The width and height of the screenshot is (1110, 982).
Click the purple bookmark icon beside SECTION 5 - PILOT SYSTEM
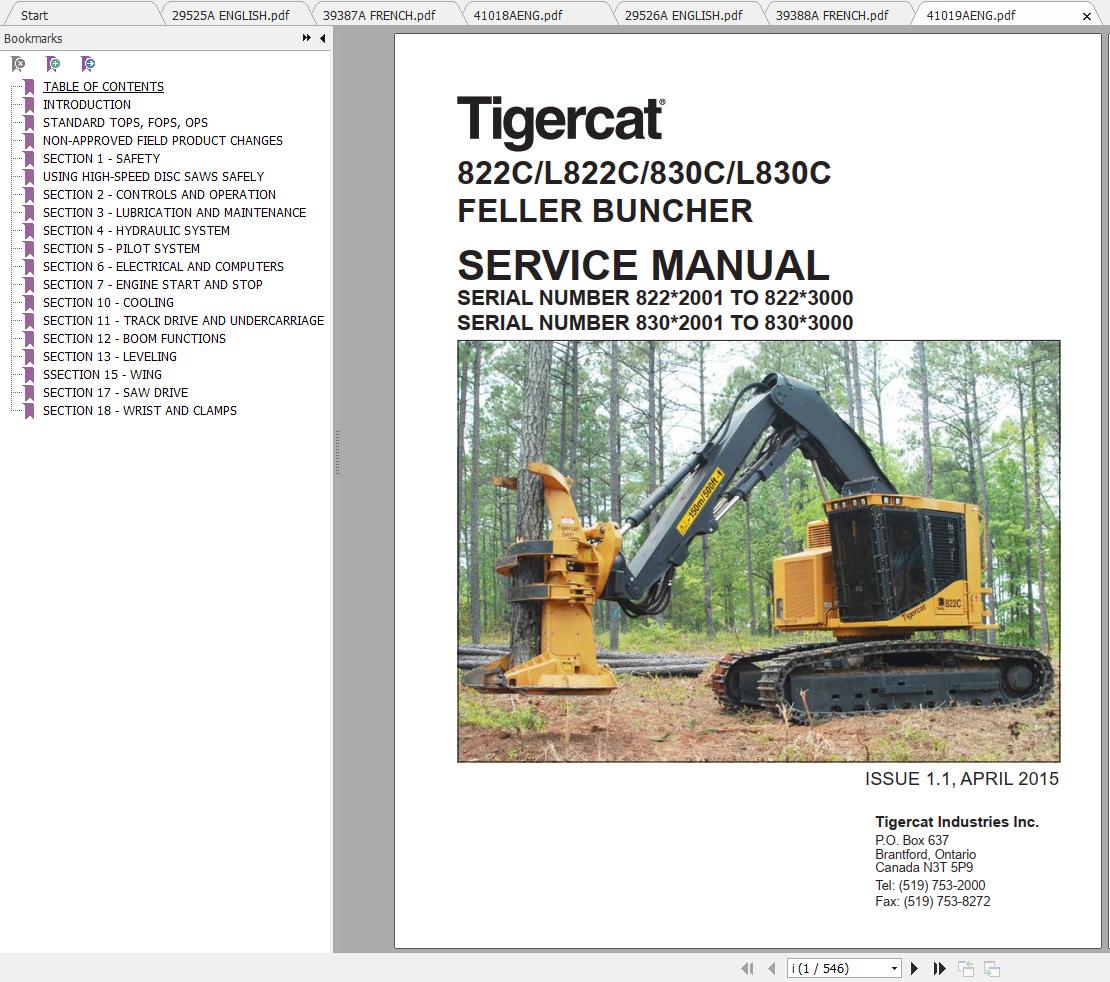(29, 249)
